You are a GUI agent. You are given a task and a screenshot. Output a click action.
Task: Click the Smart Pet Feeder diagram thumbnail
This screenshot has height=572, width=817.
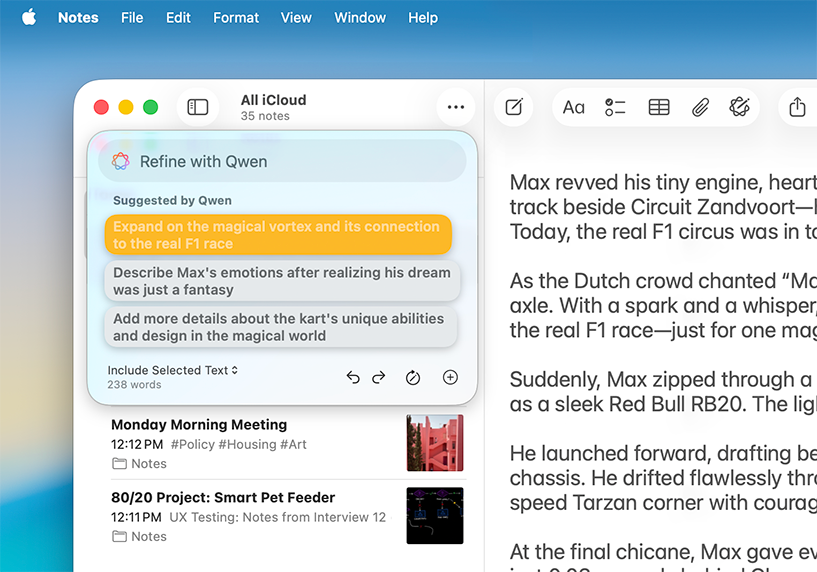(x=435, y=516)
